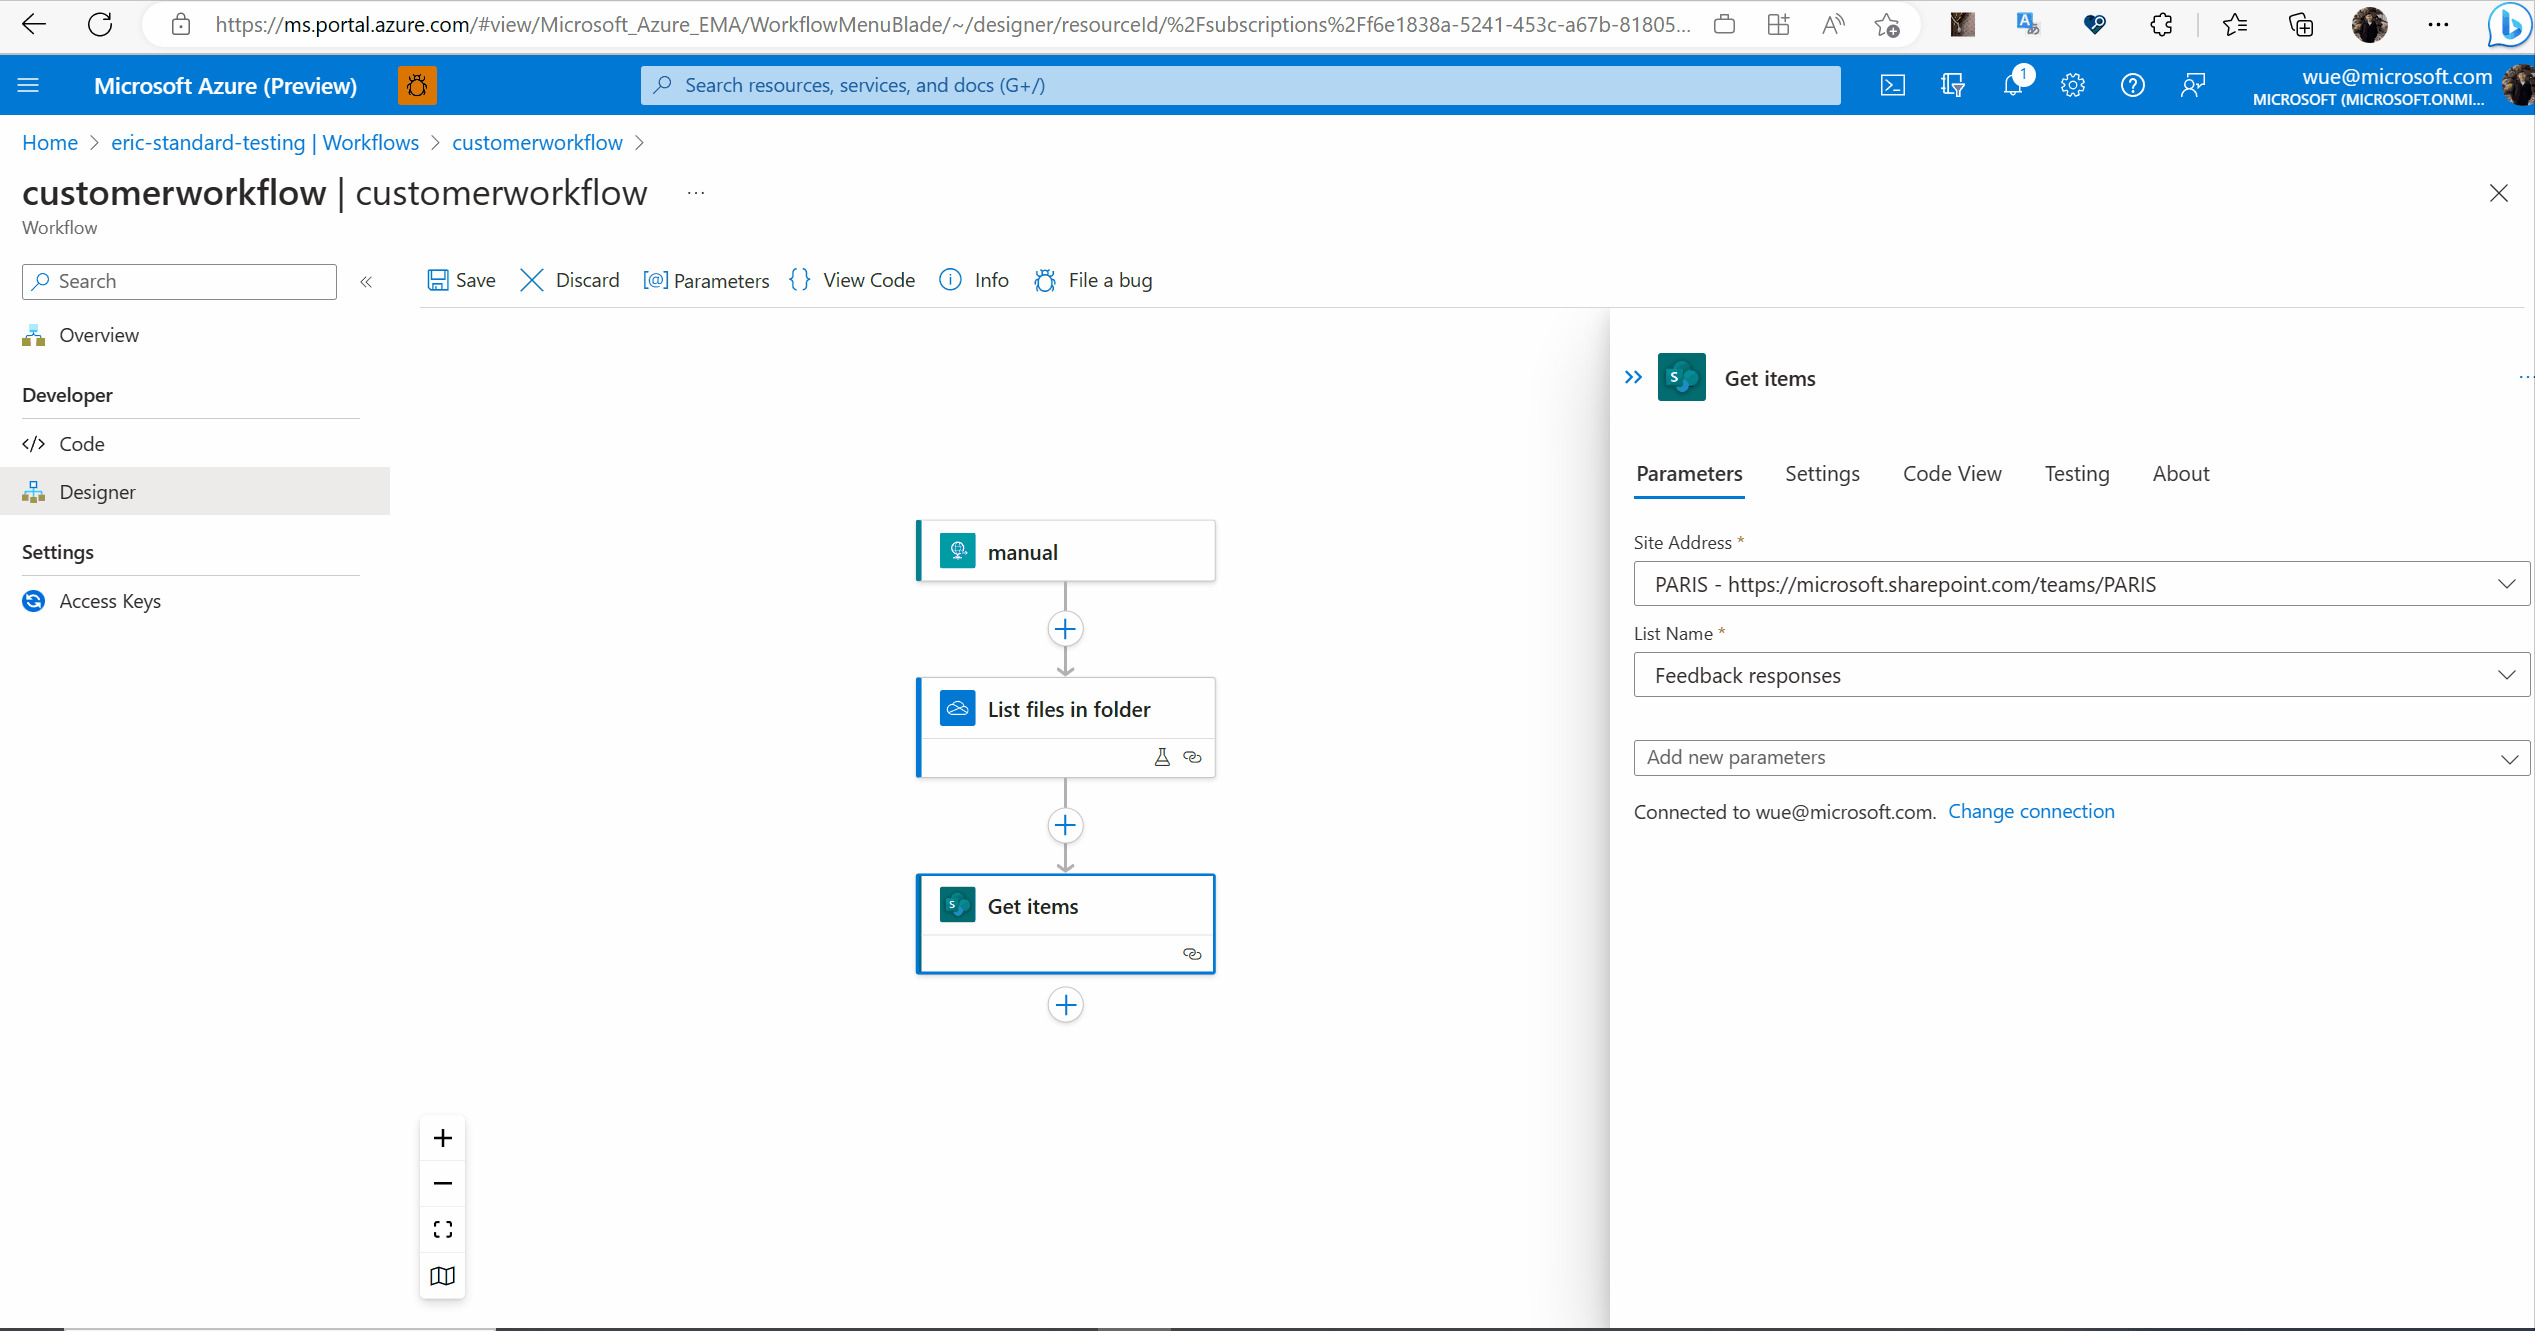Open the minimap icon in the canvas controls

[442, 1276]
